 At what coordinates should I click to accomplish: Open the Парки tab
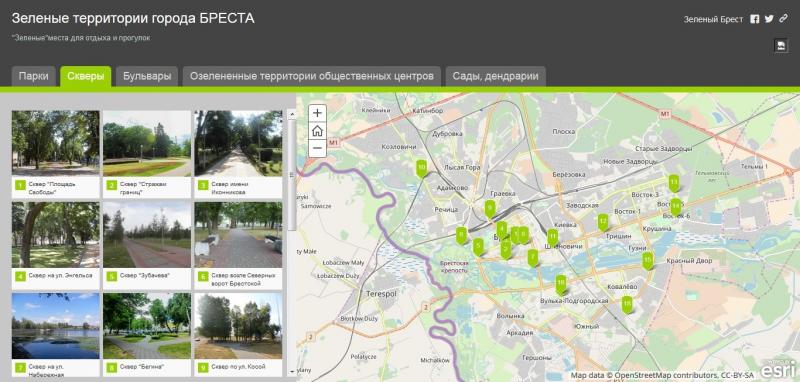[x=34, y=77]
